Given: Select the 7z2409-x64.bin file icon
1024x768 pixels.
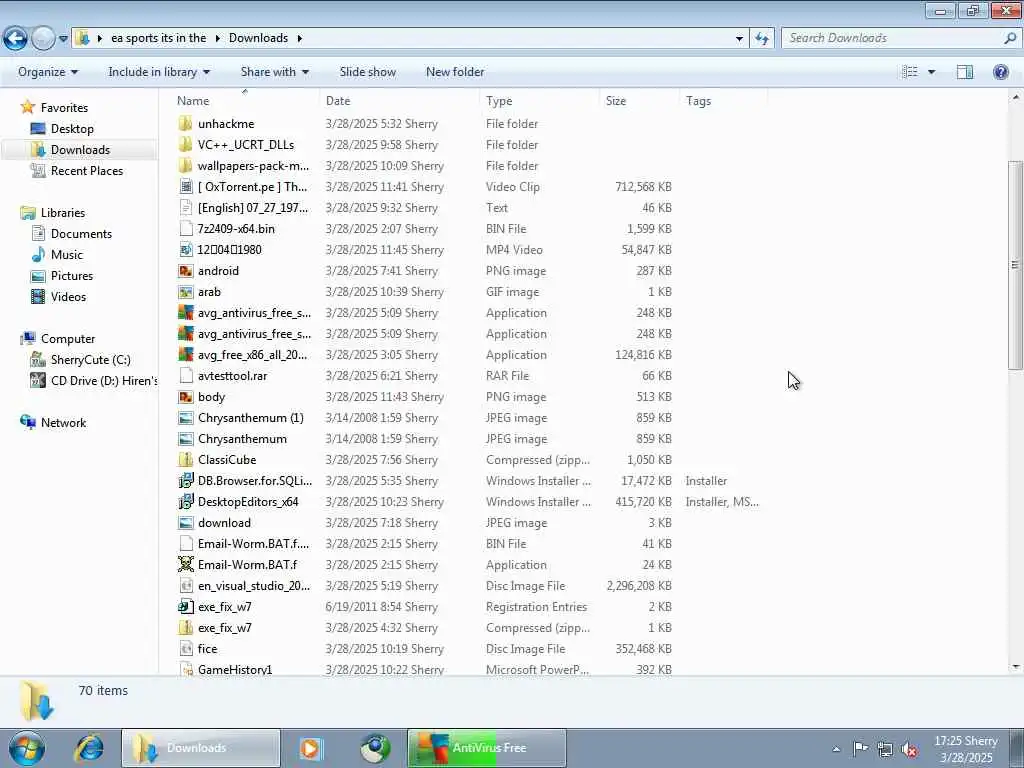Looking at the screenshot, I should pos(186,229).
